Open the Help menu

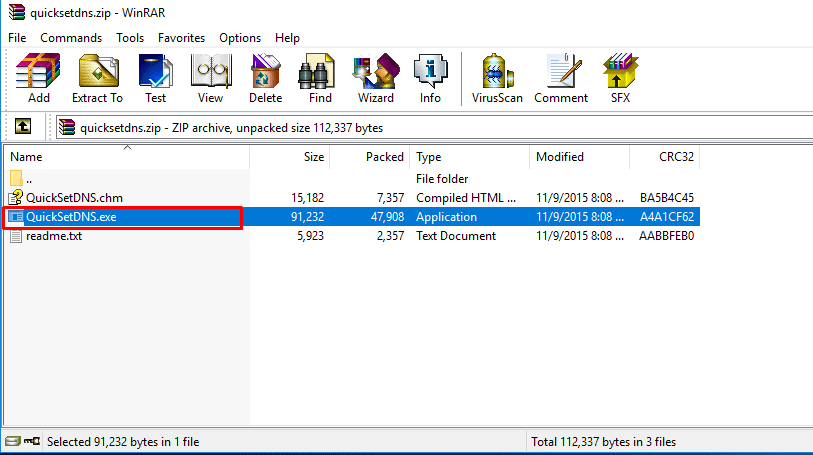click(x=287, y=38)
